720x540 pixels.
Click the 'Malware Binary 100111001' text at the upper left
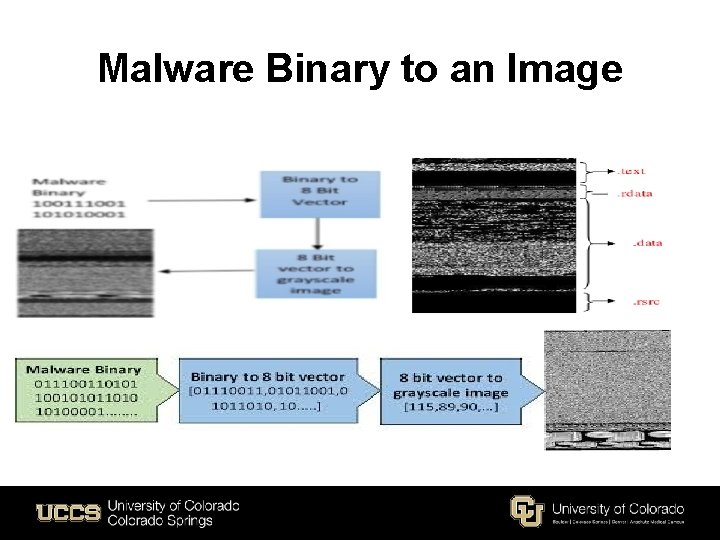[x=79, y=198]
